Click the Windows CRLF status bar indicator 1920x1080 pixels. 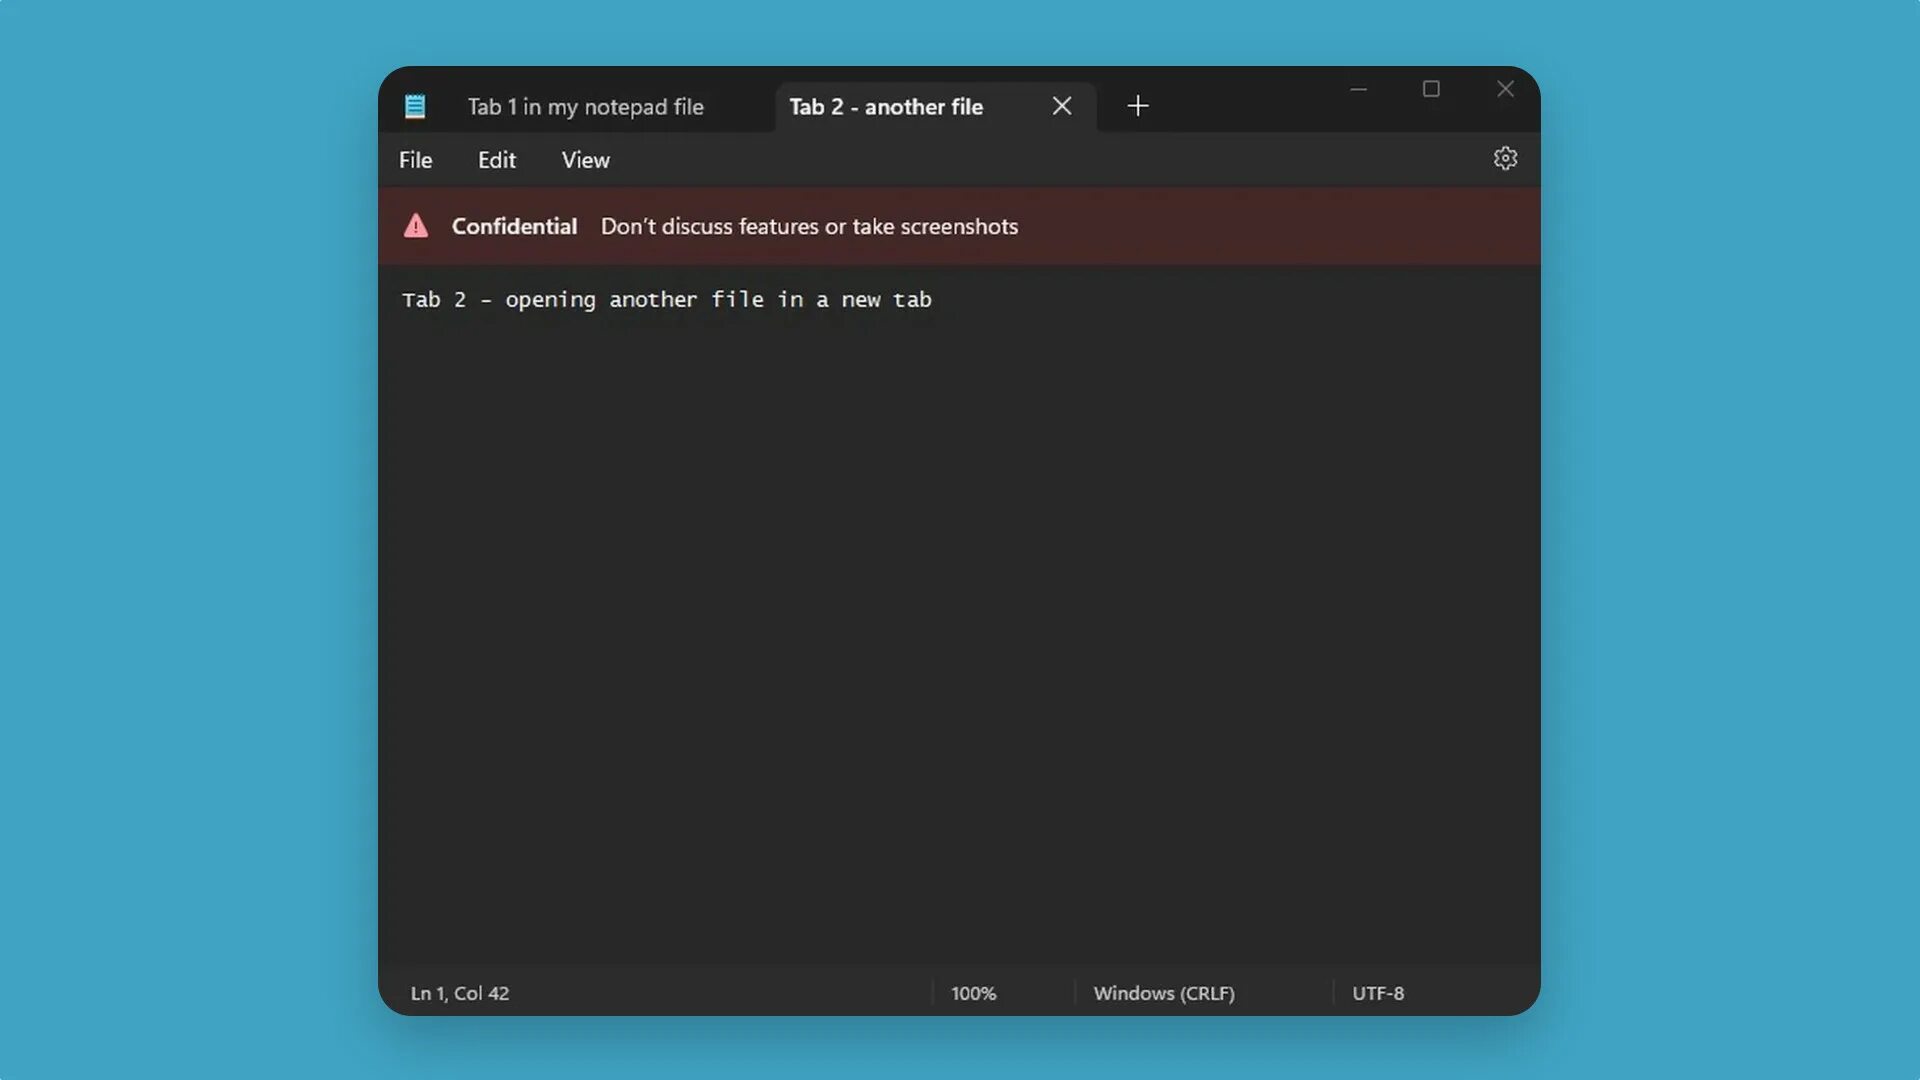point(1163,992)
